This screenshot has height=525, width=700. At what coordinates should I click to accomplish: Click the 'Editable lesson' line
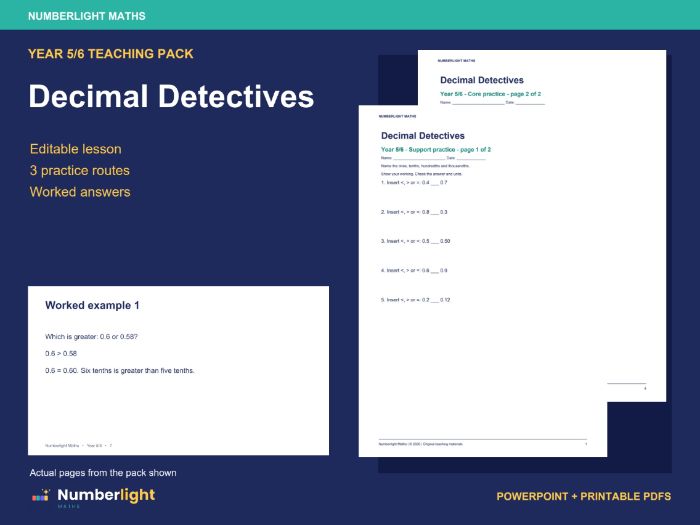[75, 149]
